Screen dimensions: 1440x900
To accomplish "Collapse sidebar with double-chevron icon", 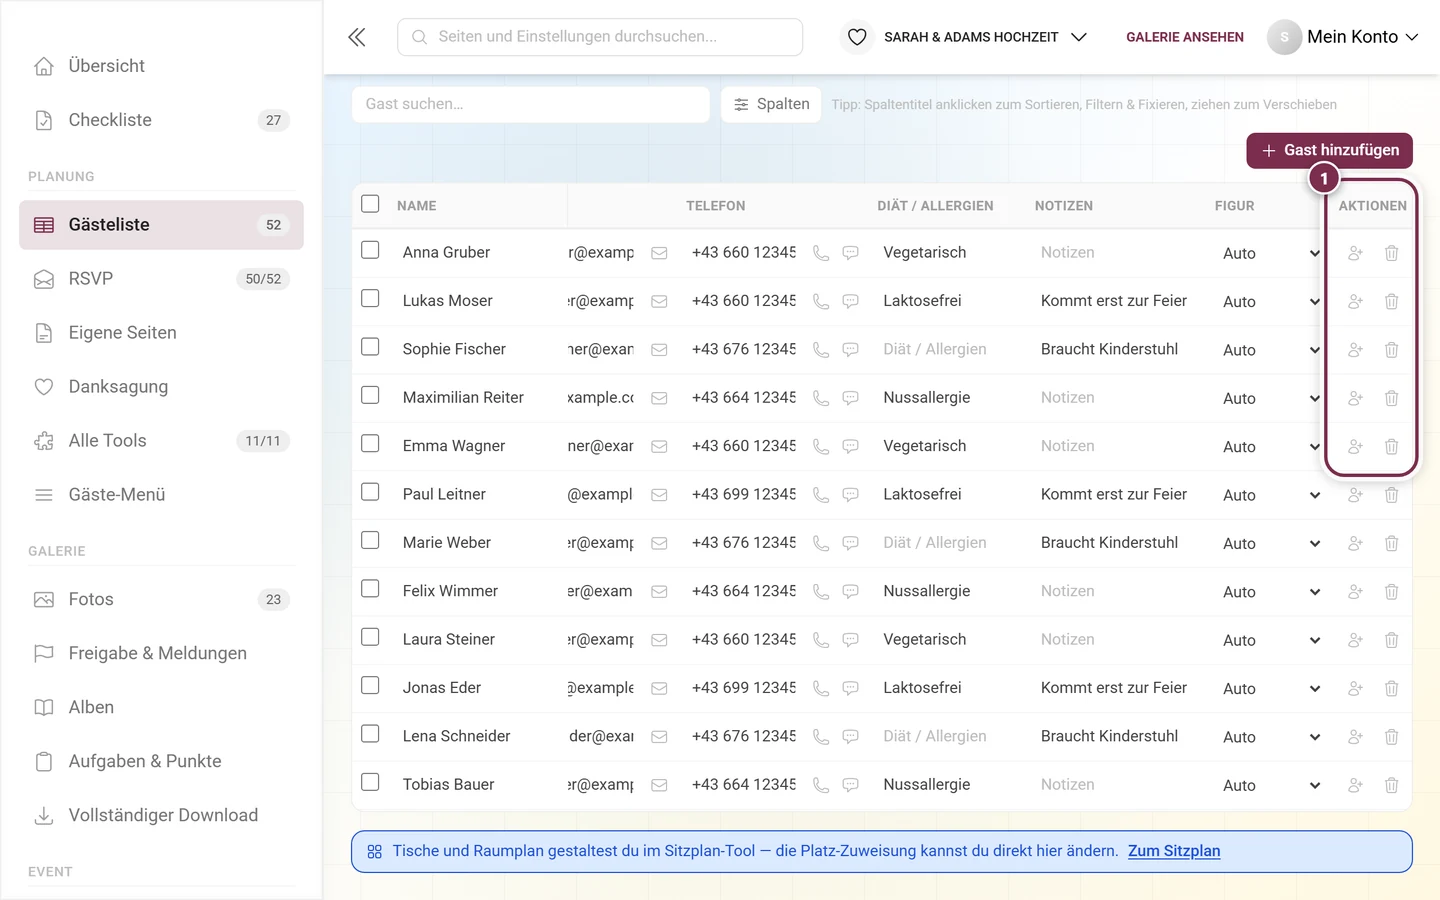I will click(357, 37).
